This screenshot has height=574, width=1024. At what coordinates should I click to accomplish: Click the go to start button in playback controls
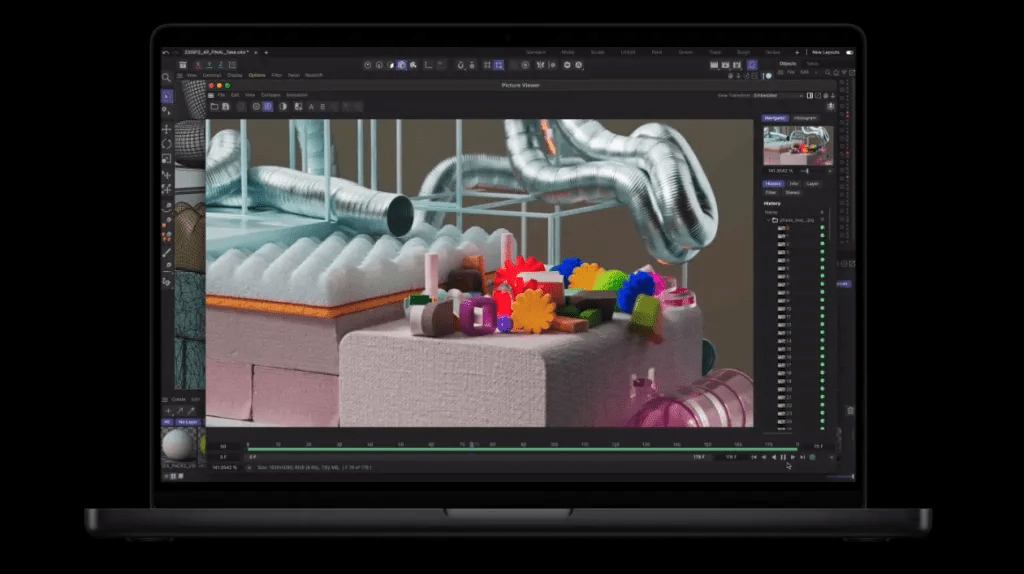(754, 458)
